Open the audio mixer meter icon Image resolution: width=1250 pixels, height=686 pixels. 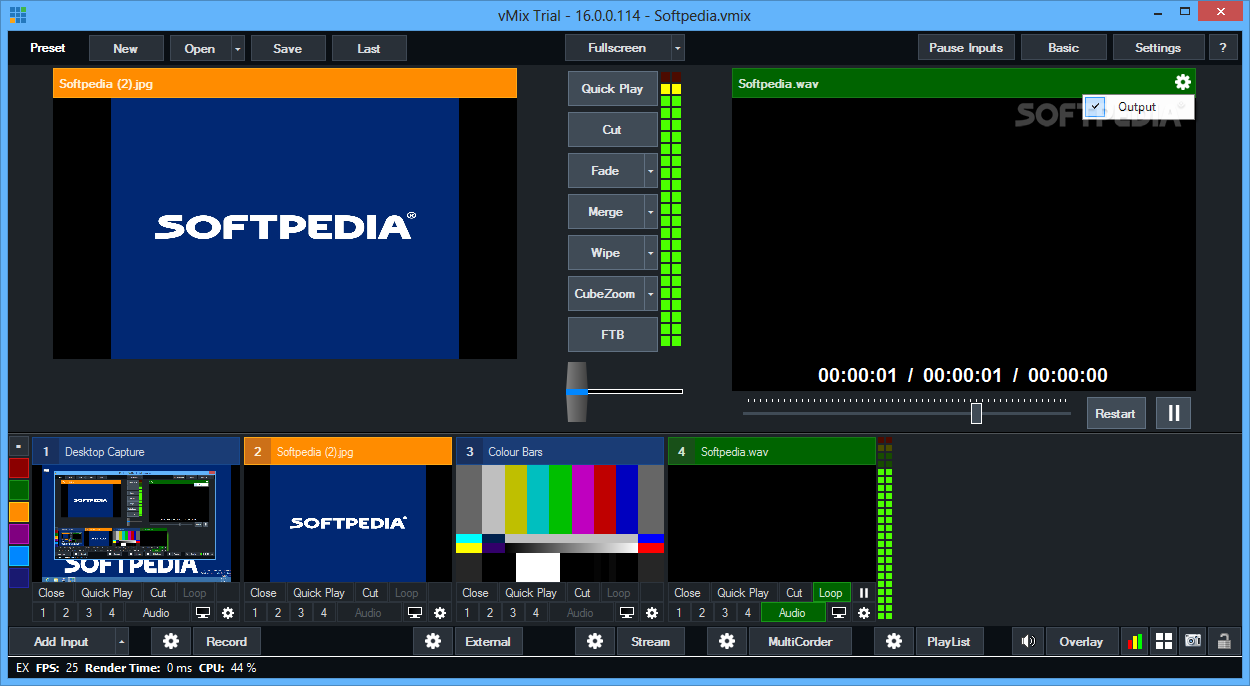(1135, 641)
